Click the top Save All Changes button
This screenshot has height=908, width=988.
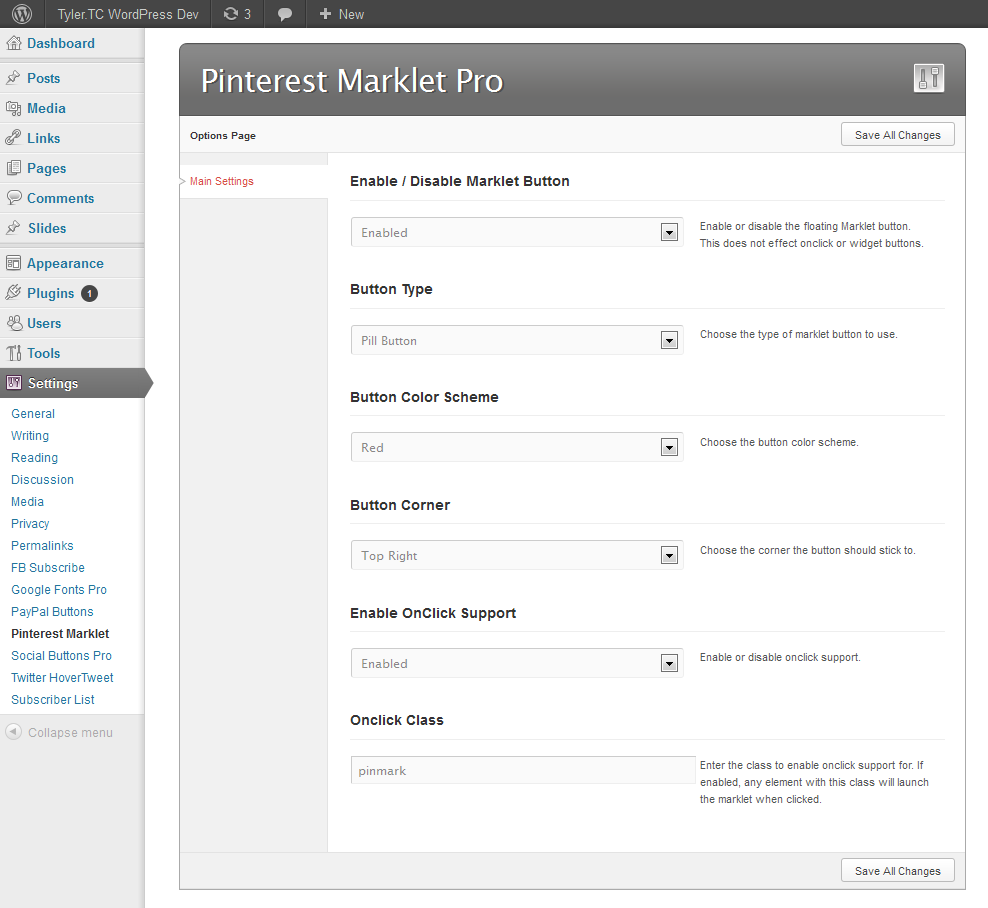(897, 135)
